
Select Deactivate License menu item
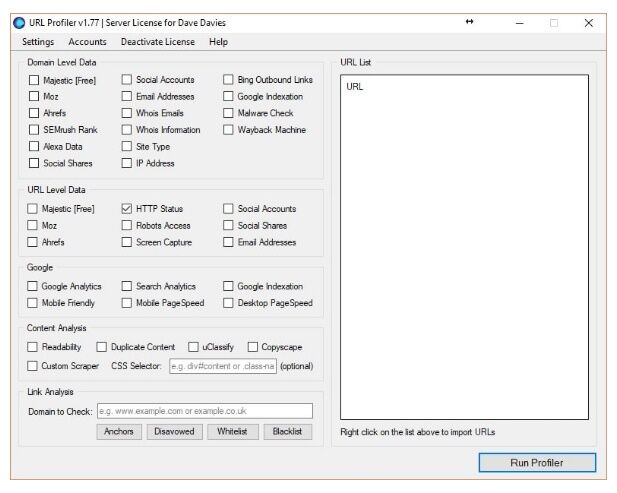pos(158,42)
